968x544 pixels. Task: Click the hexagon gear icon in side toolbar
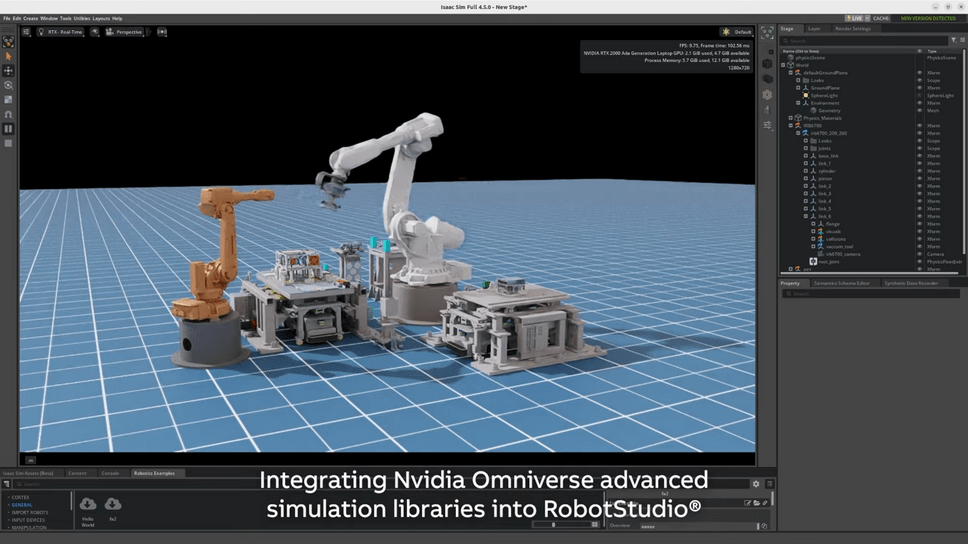767,94
